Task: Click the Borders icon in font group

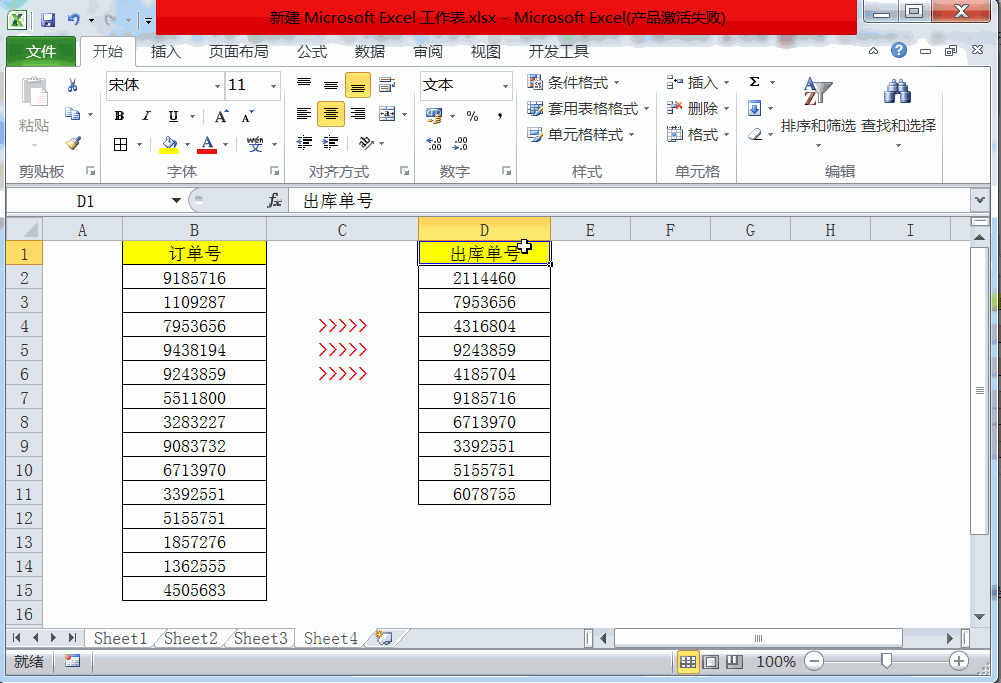Action: [x=120, y=144]
